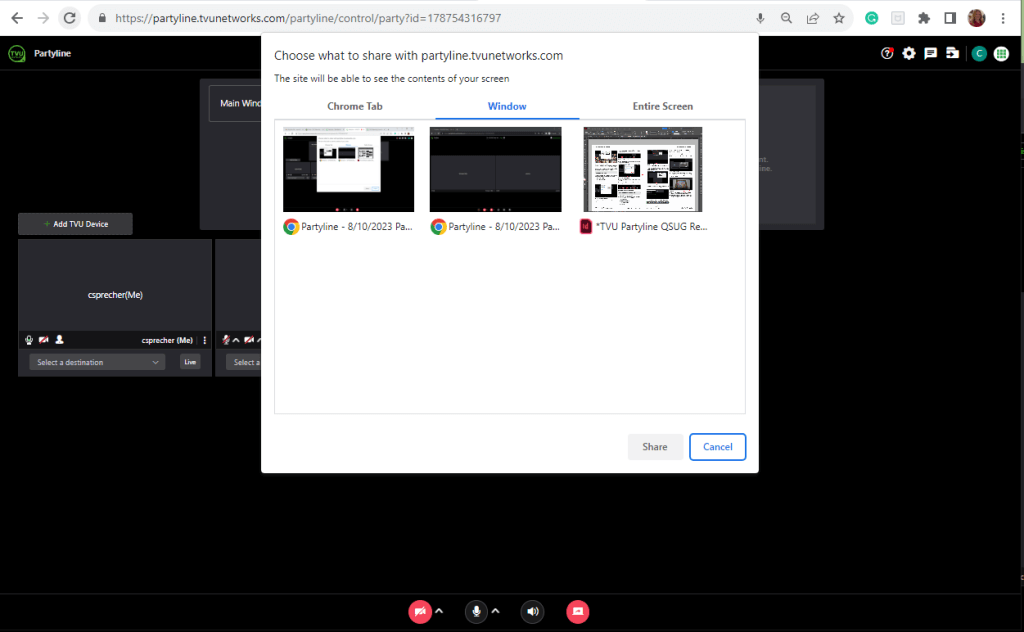Screen dimensions: 1024x632
Task: Go back with browser back arrow
Action: click(x=17, y=18)
